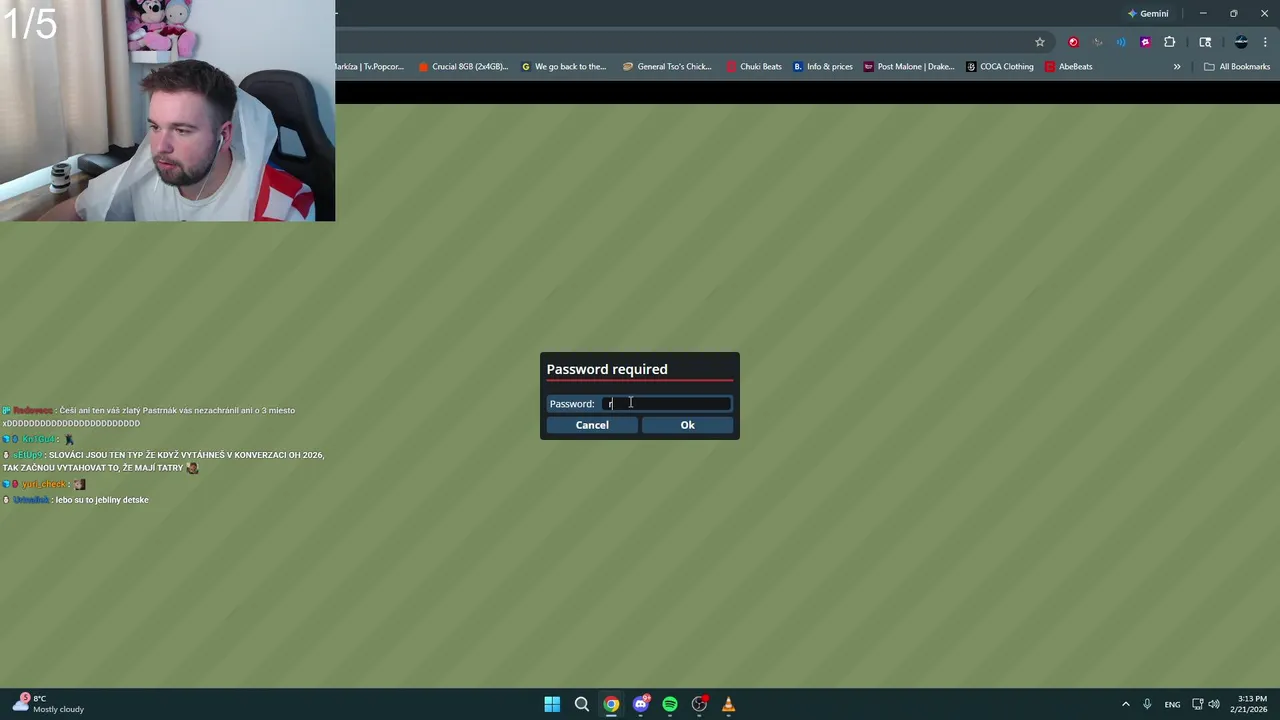Click the Ok button in password dialog
1280x720 pixels.
click(x=687, y=425)
